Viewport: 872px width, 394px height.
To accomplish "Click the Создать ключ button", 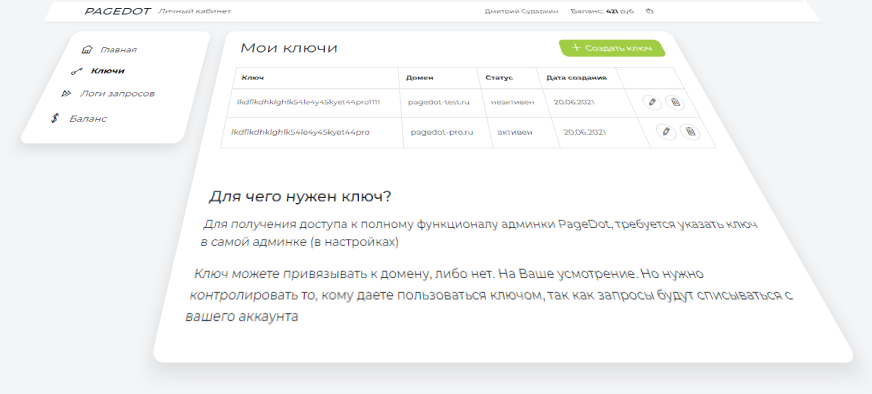I will tap(612, 48).
